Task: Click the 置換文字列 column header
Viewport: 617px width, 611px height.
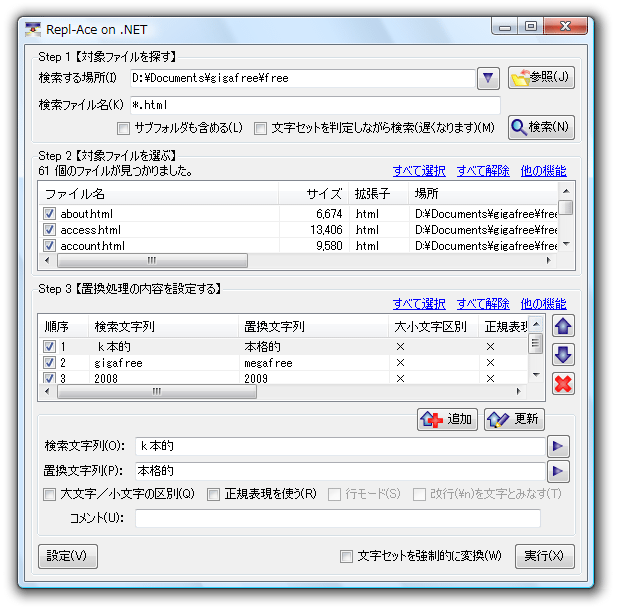Action: [314, 326]
